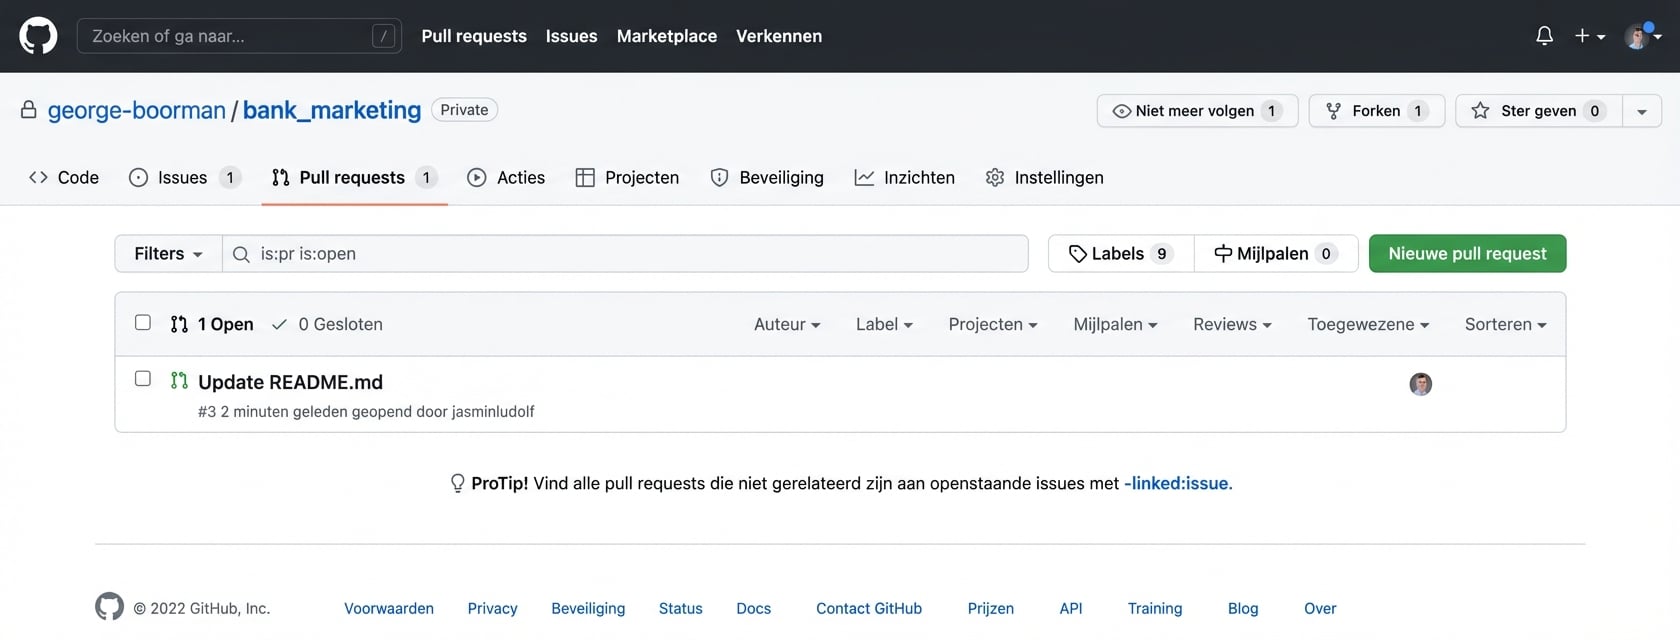Open the Beveiliging footer link

[x=588, y=608]
